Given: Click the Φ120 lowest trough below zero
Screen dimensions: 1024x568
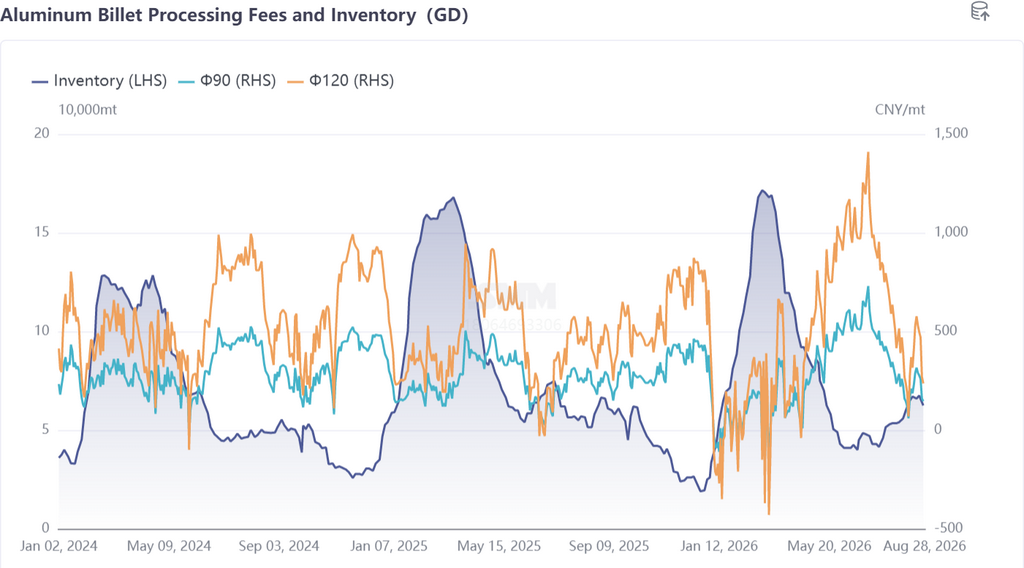Looking at the screenshot, I should (769, 513).
